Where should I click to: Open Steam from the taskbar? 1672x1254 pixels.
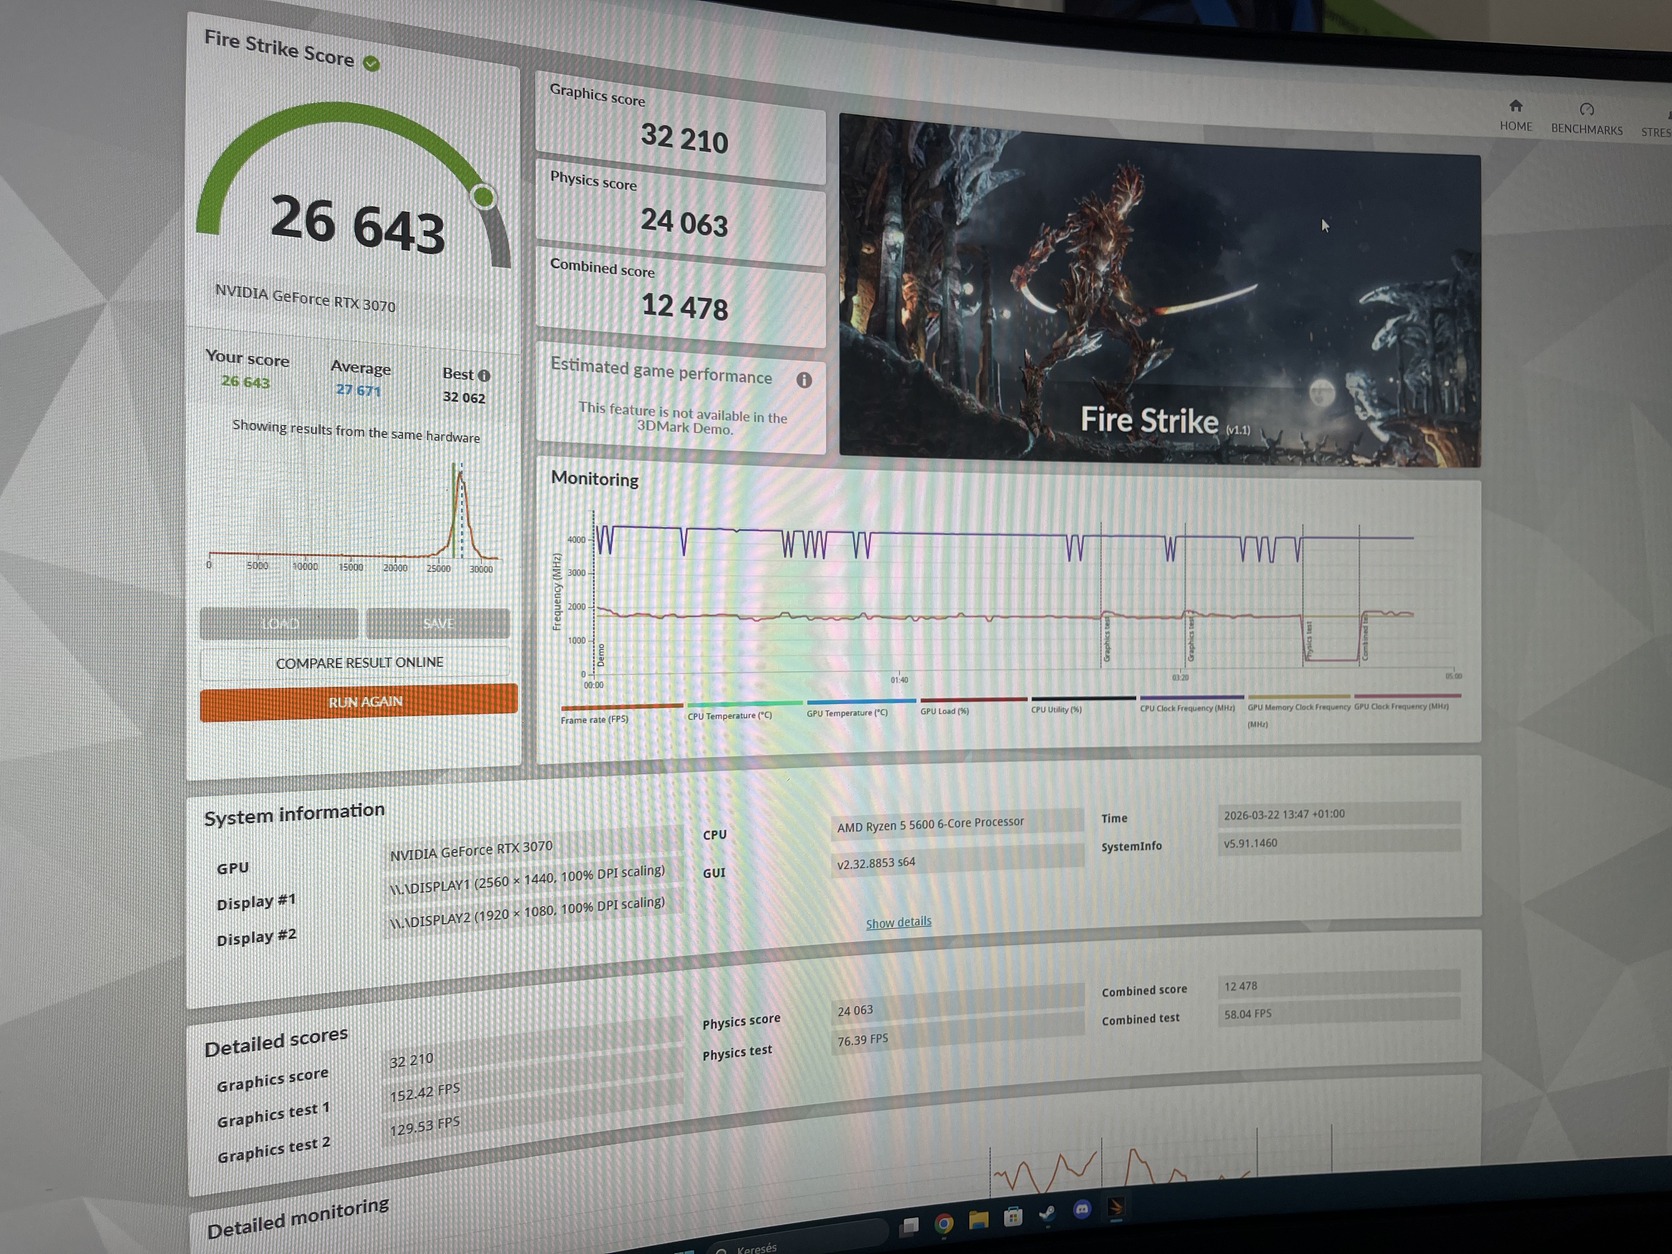point(1047,1213)
